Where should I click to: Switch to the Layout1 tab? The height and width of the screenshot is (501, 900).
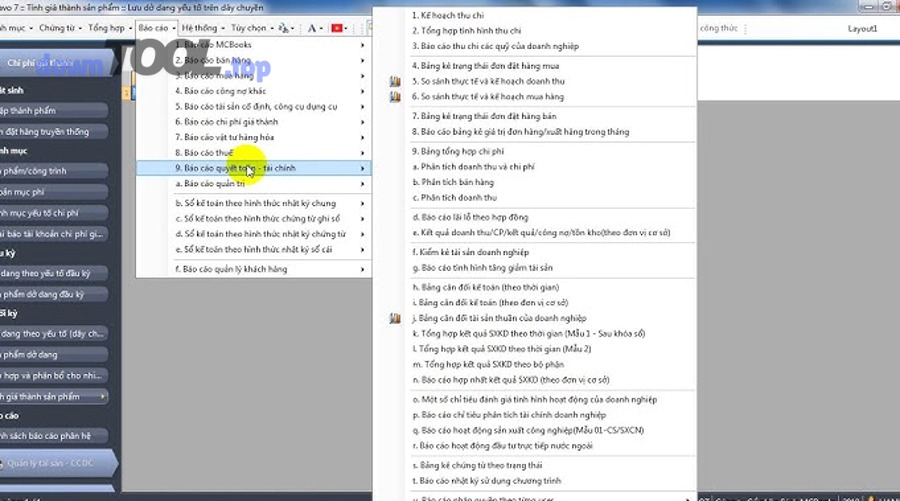click(862, 29)
